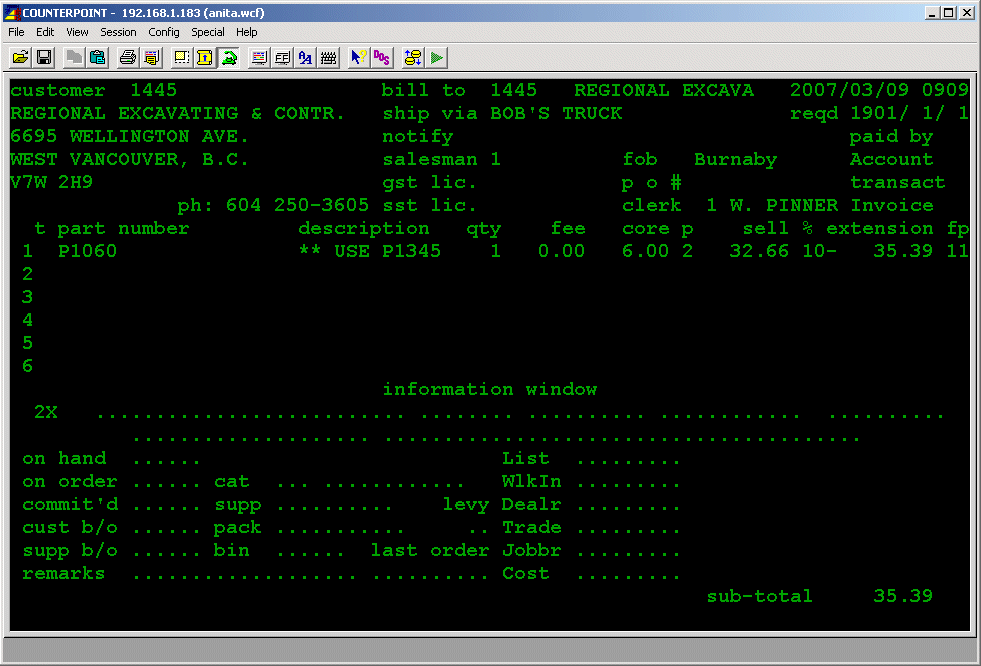Click empty order line number 6
Image resolution: width=981 pixels, height=666 pixels.
click(28, 366)
